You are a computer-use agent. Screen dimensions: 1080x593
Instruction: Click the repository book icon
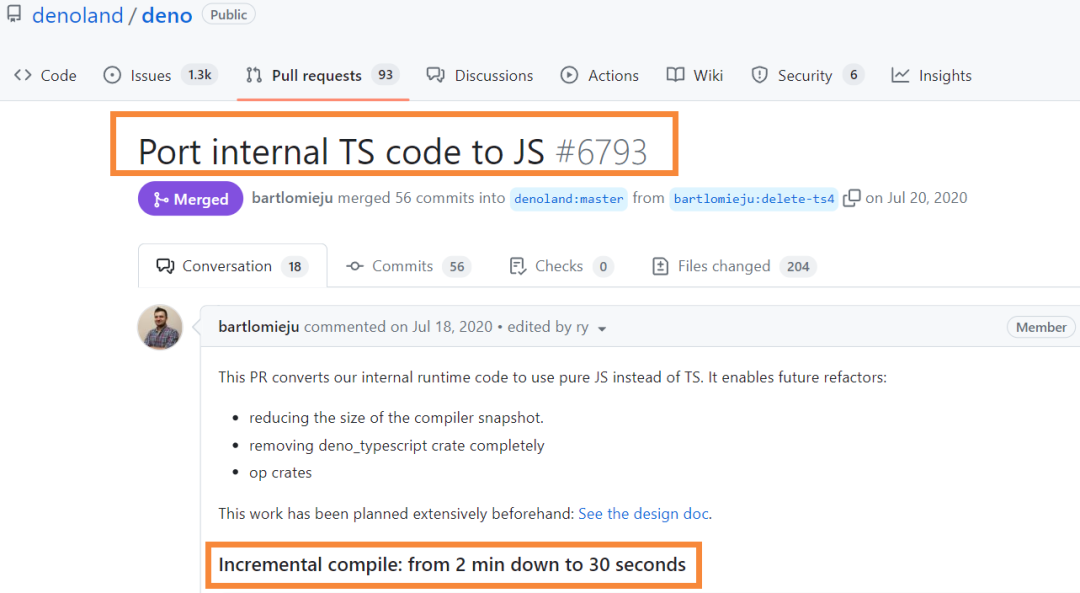pyautogui.click(x=14, y=15)
